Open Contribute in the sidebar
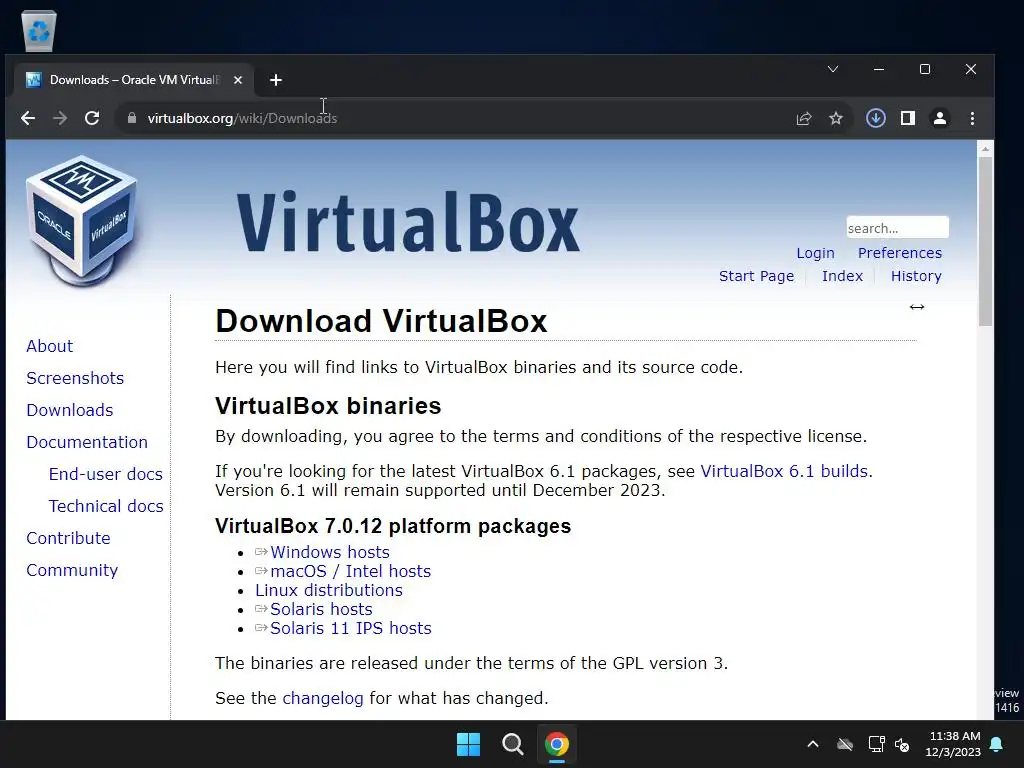Viewport: 1024px width, 768px height. pos(69,538)
